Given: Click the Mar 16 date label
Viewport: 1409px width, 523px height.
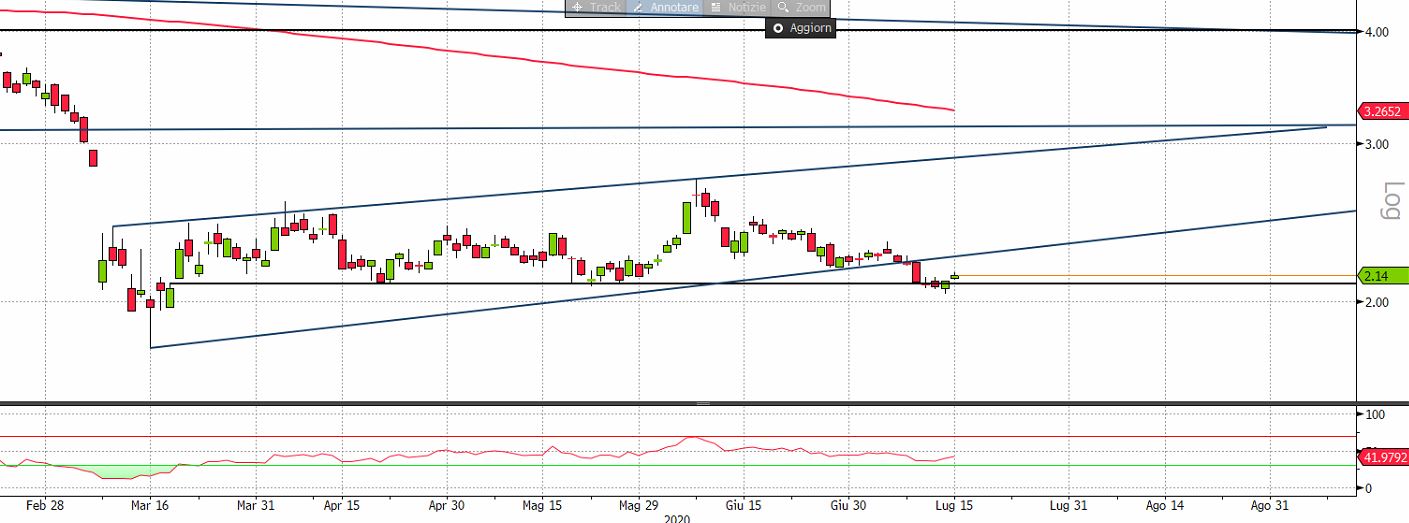Looking at the screenshot, I should click(x=148, y=506).
